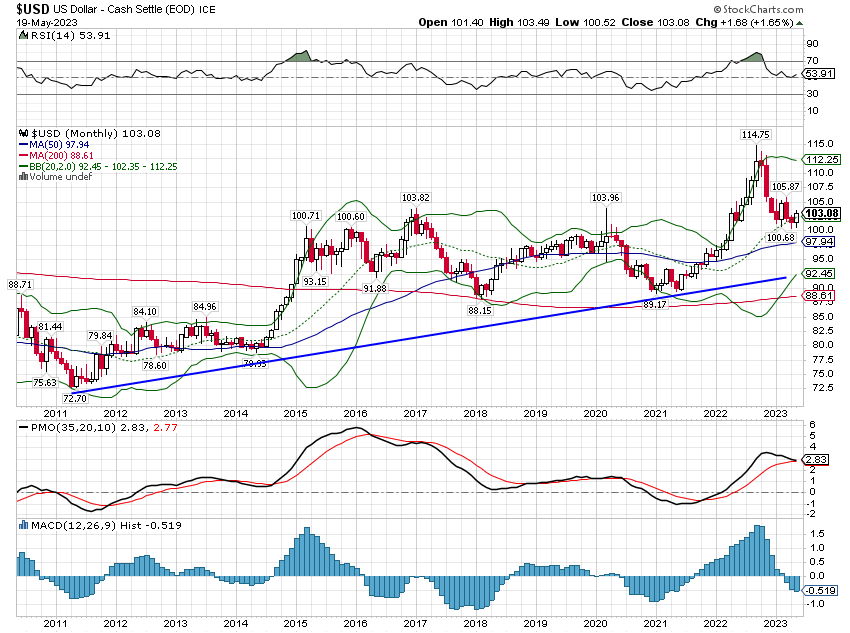Click the 91.88 low annotation

click(x=375, y=288)
